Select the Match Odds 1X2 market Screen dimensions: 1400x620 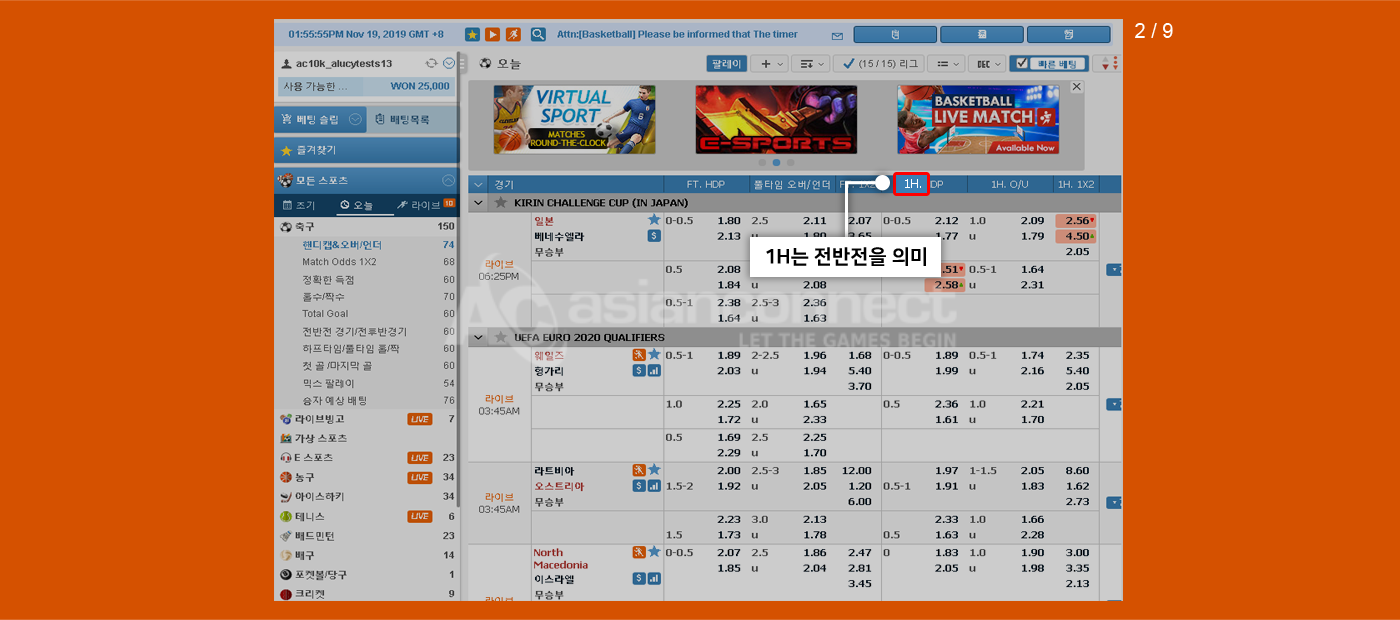(x=339, y=262)
